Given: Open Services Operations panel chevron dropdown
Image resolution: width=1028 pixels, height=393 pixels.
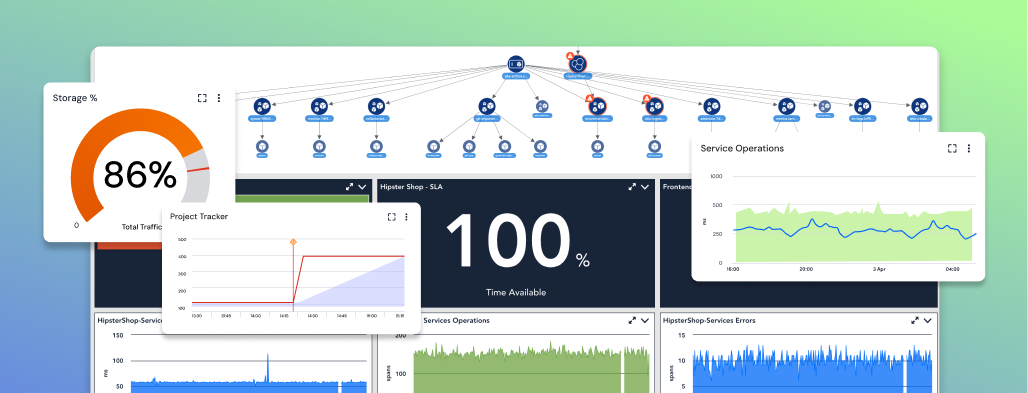Looking at the screenshot, I should click(x=645, y=321).
